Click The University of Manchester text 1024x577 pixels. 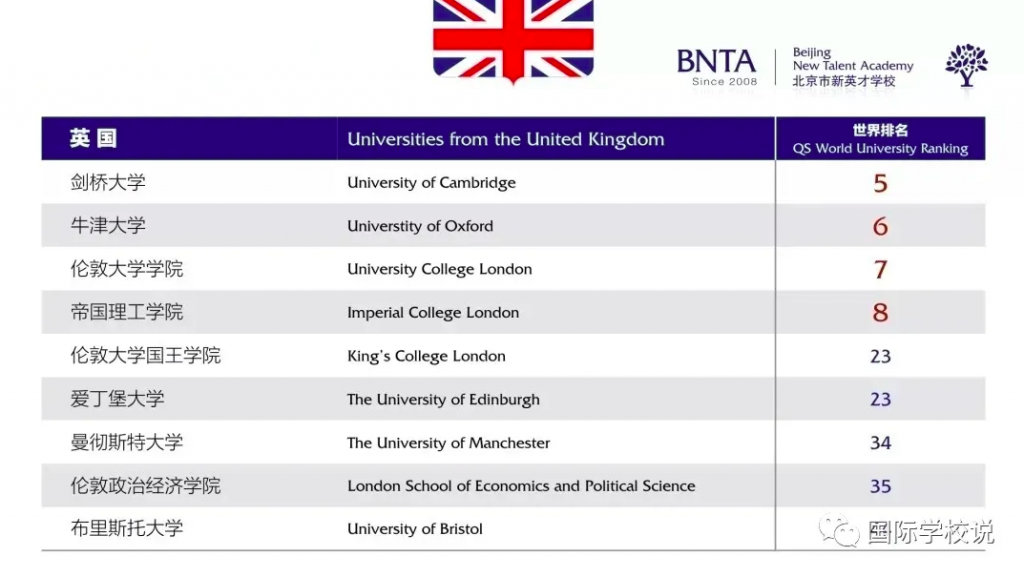449,443
